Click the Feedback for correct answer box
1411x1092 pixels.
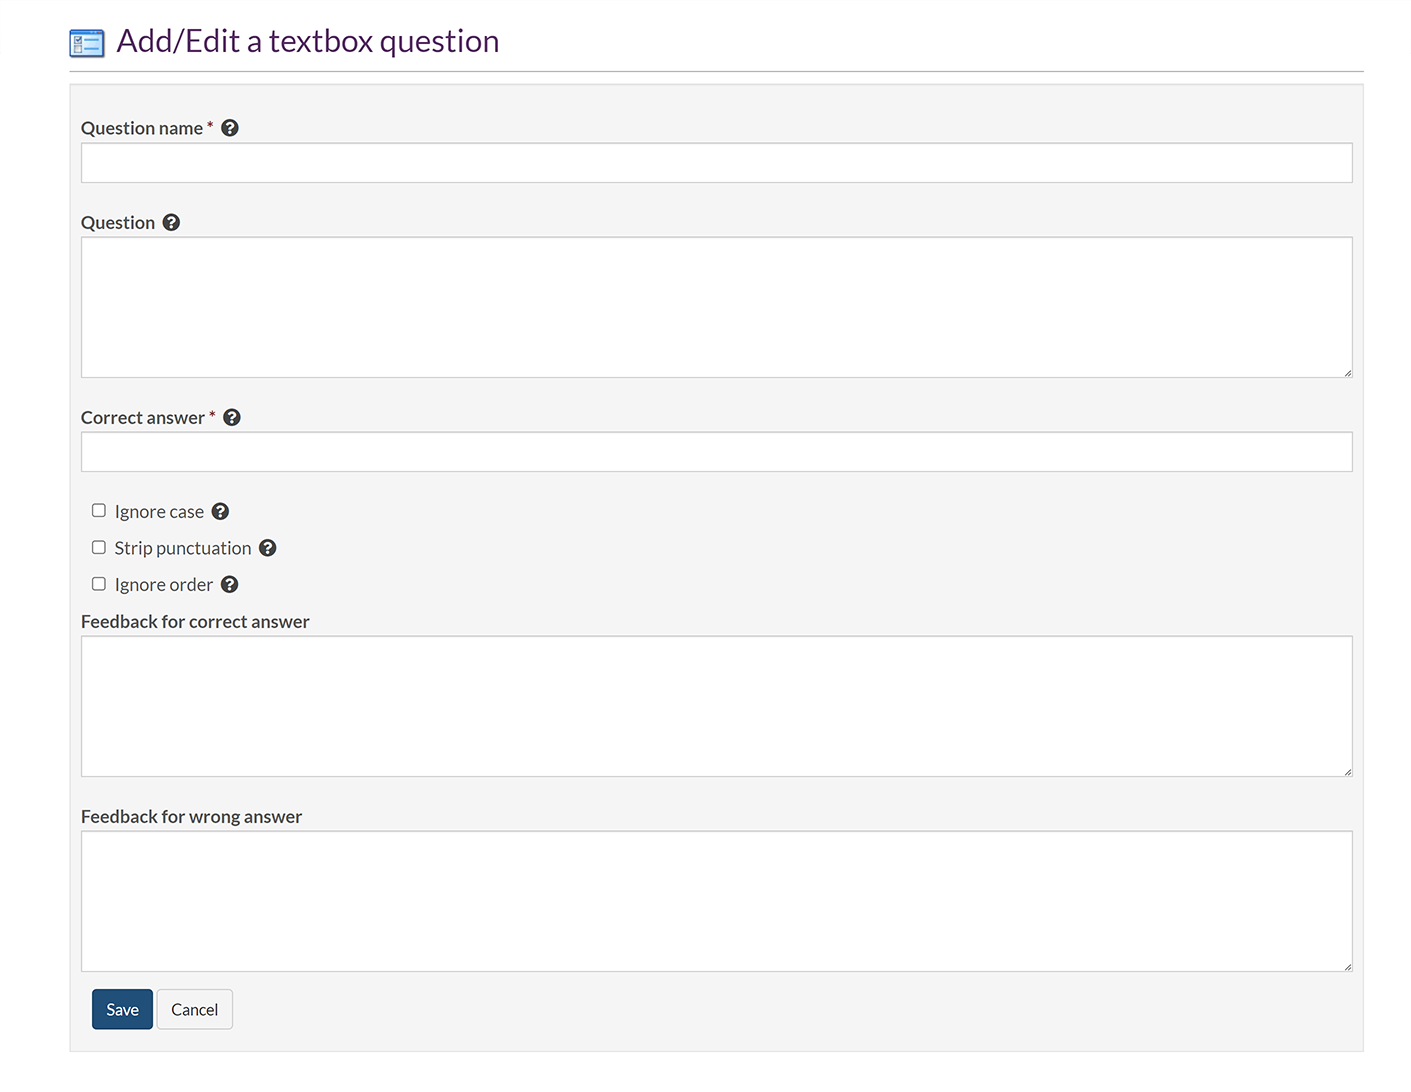716,706
